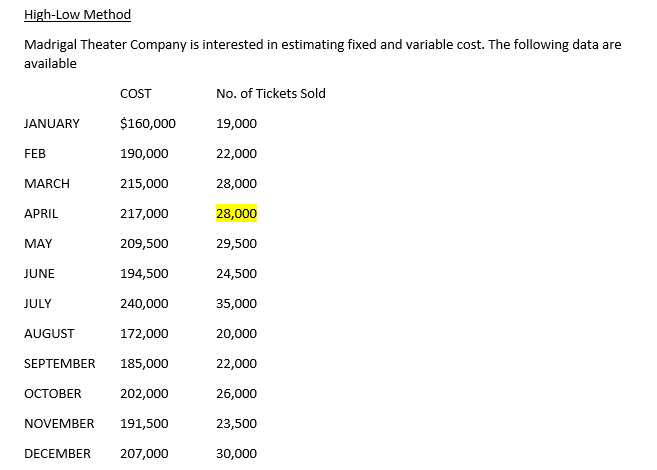Click January's 19,000 tickets value
The width and height of the screenshot is (657, 470).
[x=236, y=124]
